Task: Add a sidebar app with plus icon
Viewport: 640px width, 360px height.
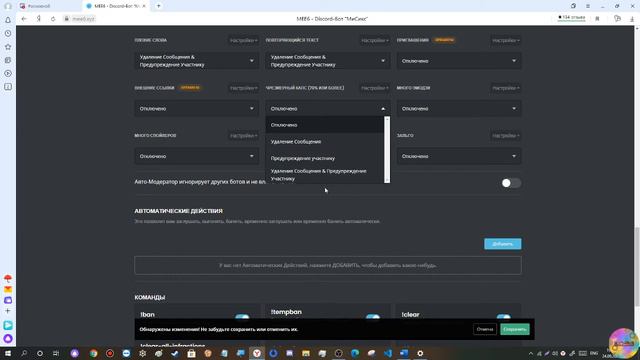Action: pyautogui.click(x=8, y=311)
